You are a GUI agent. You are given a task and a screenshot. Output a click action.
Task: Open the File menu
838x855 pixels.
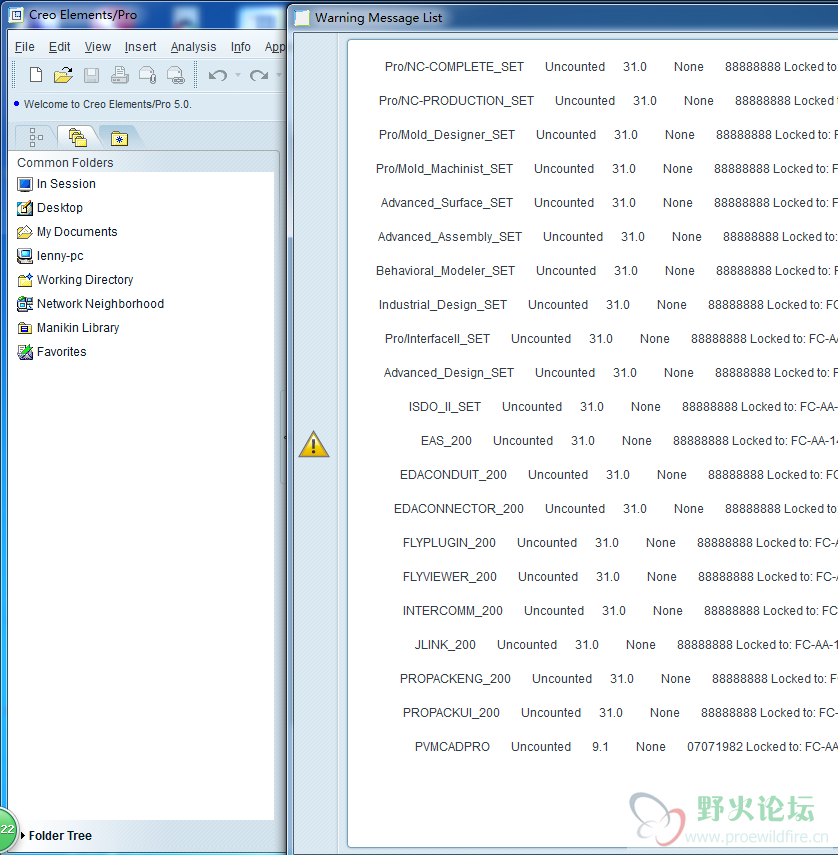tap(25, 47)
